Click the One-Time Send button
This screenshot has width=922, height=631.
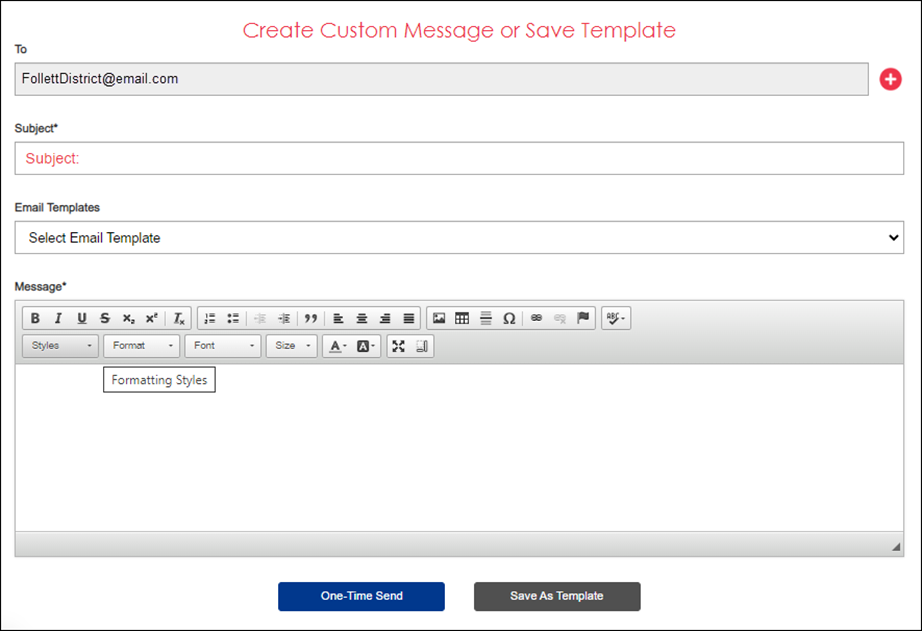tap(361, 596)
